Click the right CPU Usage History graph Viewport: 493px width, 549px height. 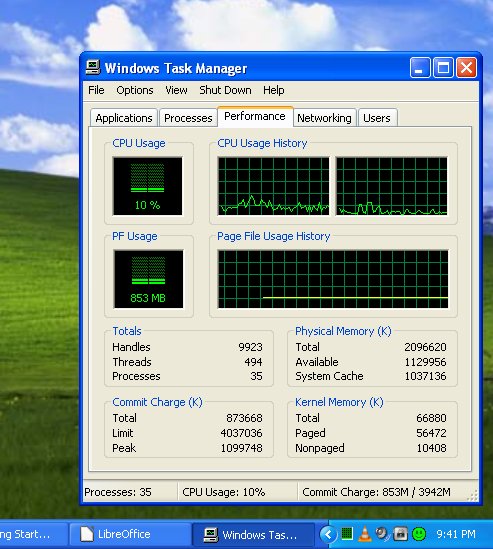(x=391, y=186)
